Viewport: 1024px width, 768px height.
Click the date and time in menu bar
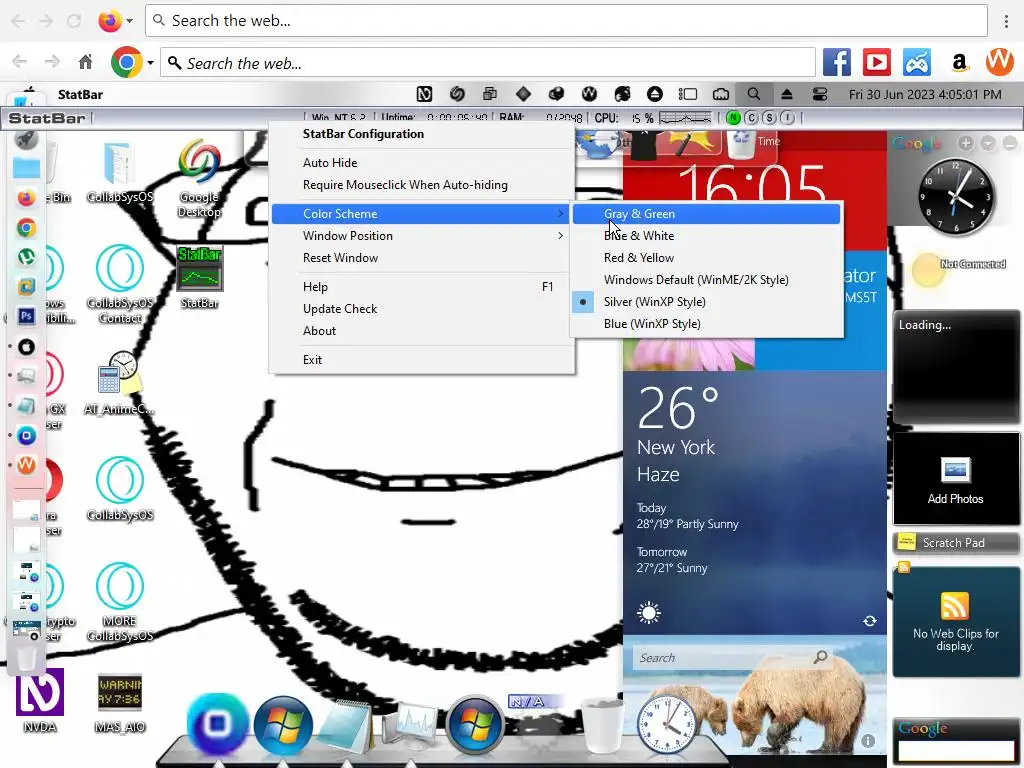[925, 95]
